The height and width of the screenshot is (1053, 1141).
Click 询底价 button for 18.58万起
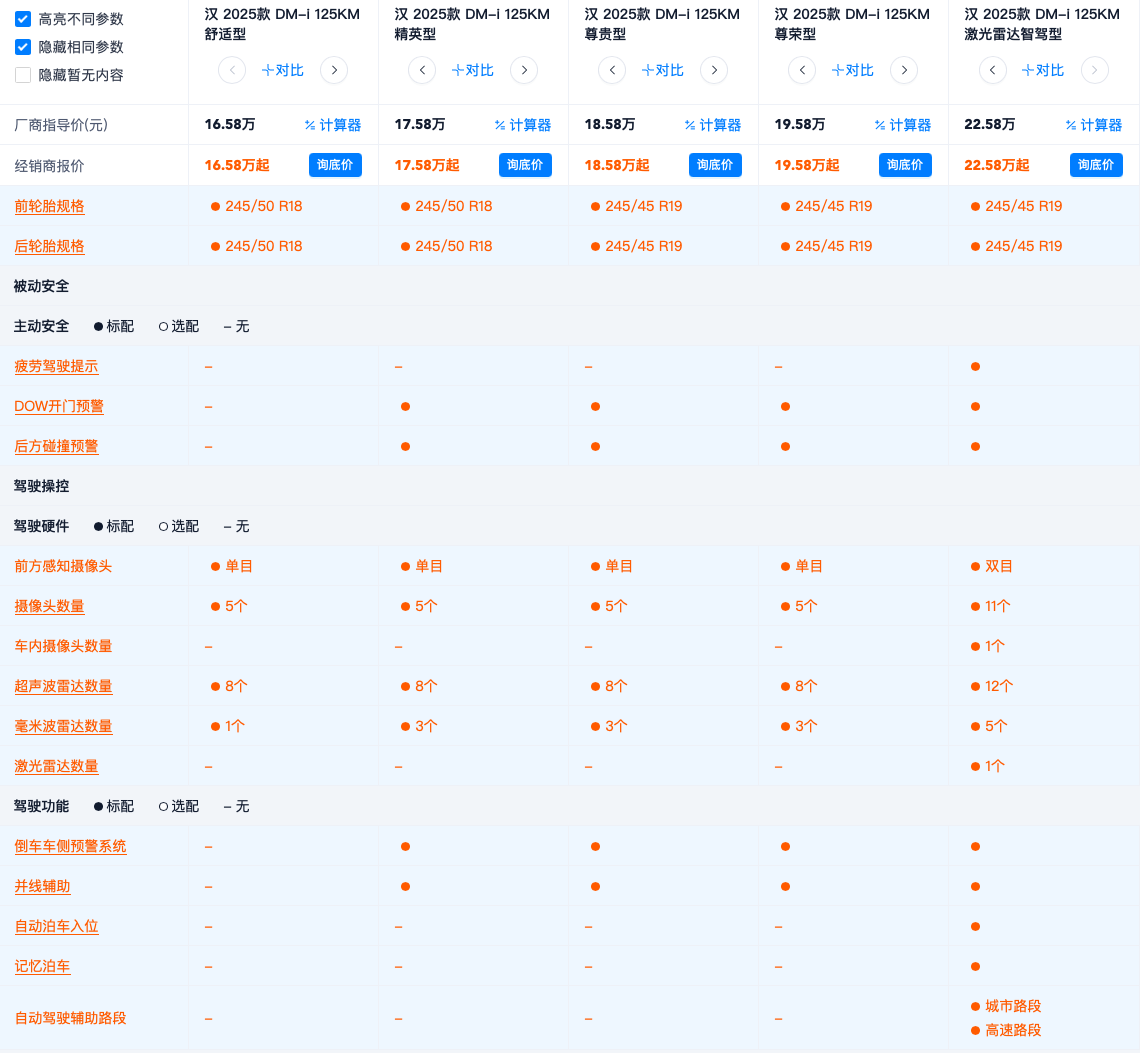[715, 165]
